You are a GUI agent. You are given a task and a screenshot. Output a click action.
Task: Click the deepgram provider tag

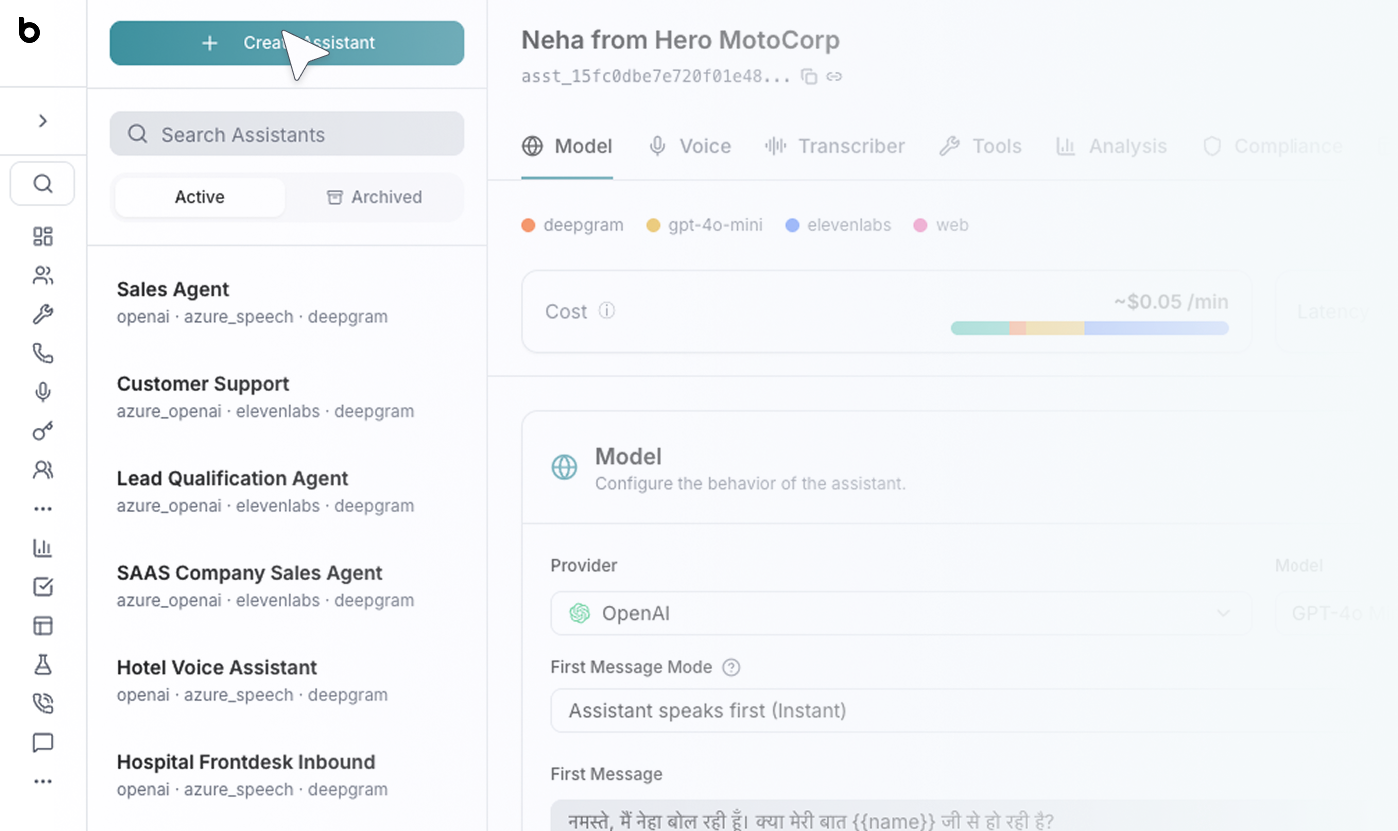tap(573, 225)
